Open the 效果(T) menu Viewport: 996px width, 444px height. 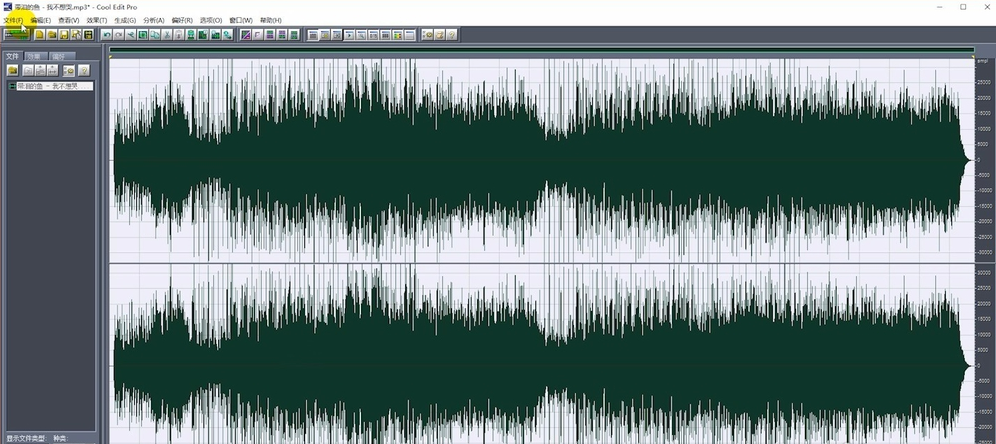(x=97, y=20)
